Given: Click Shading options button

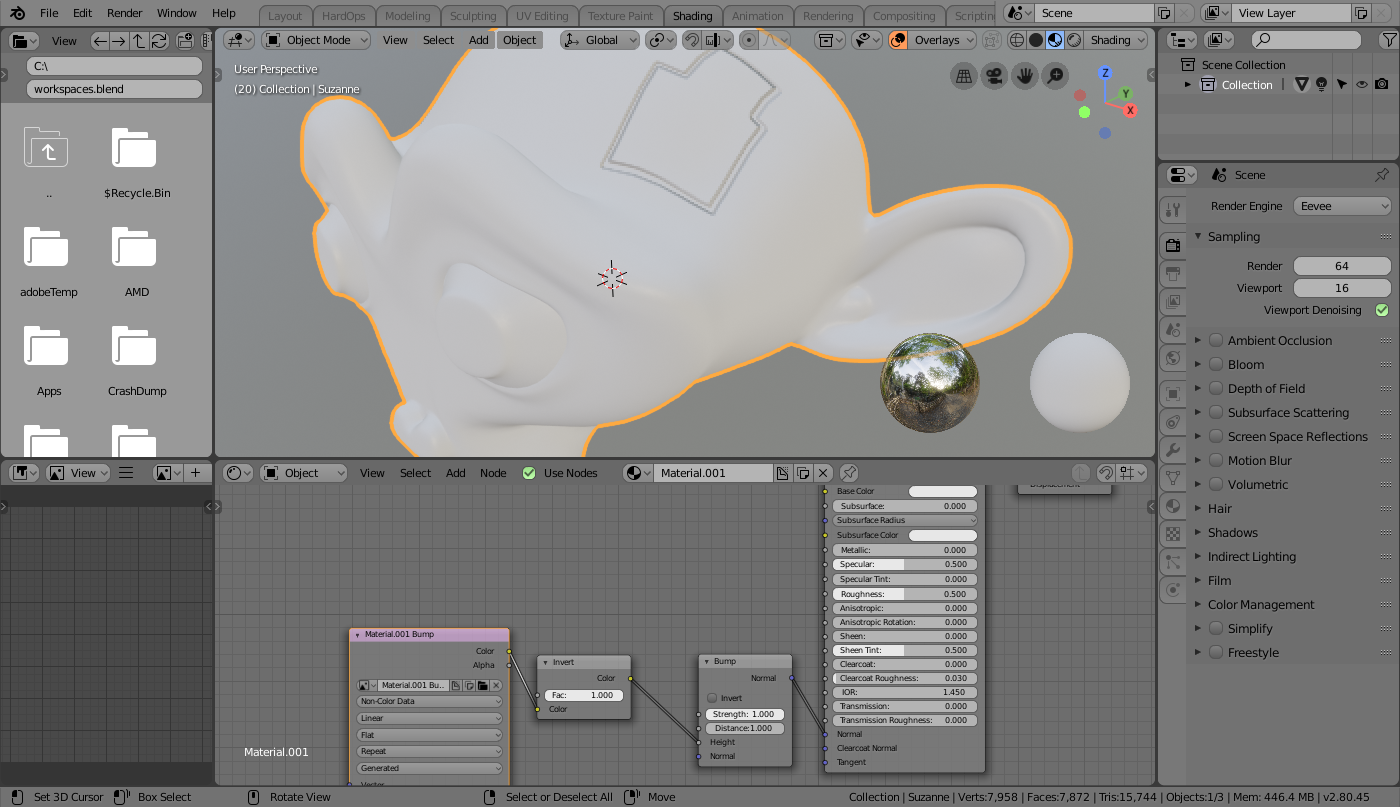Looking at the screenshot, I should [x=1116, y=40].
